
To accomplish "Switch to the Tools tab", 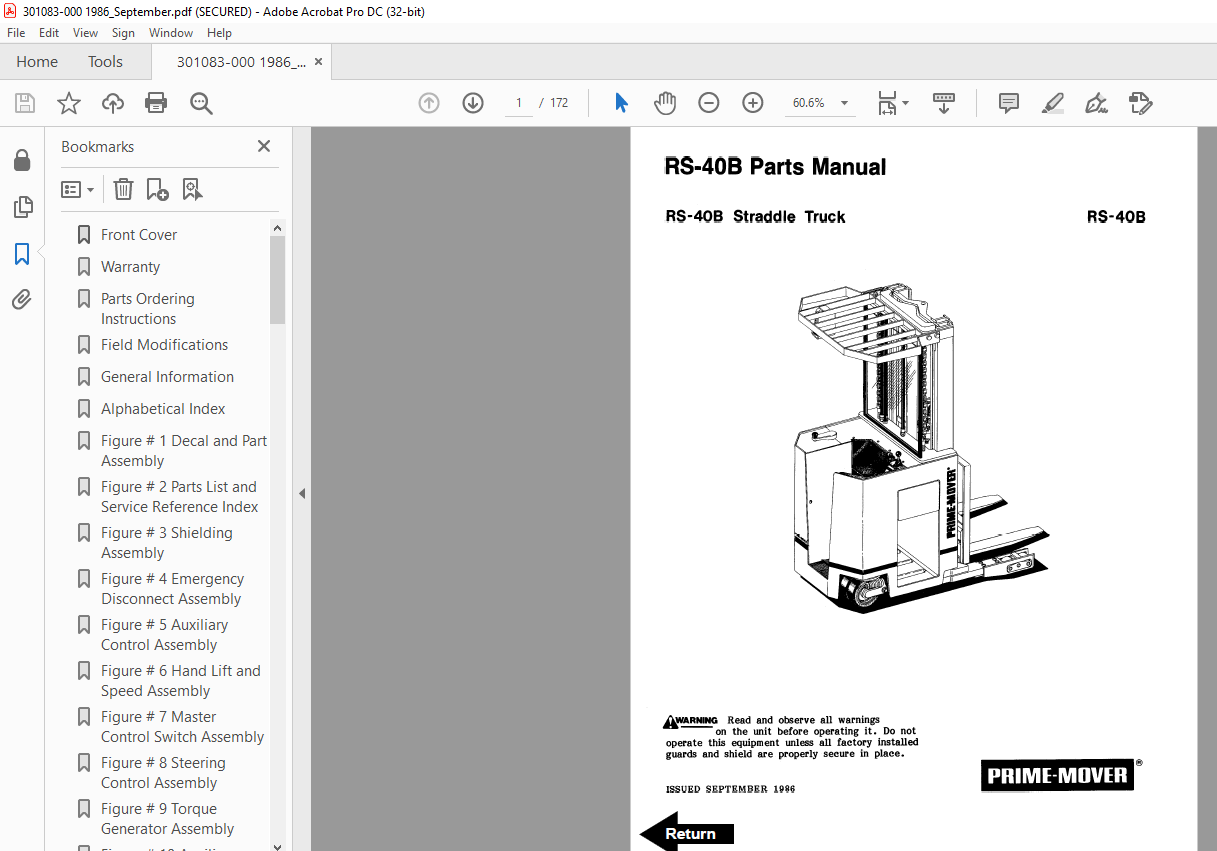I will point(105,62).
